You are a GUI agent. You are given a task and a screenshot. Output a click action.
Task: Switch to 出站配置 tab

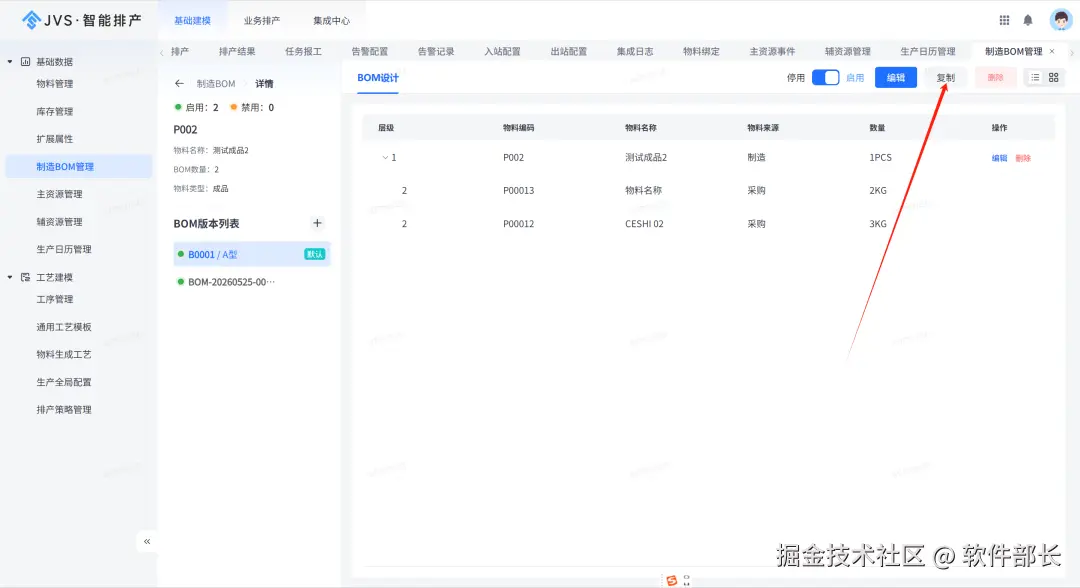pos(568,52)
